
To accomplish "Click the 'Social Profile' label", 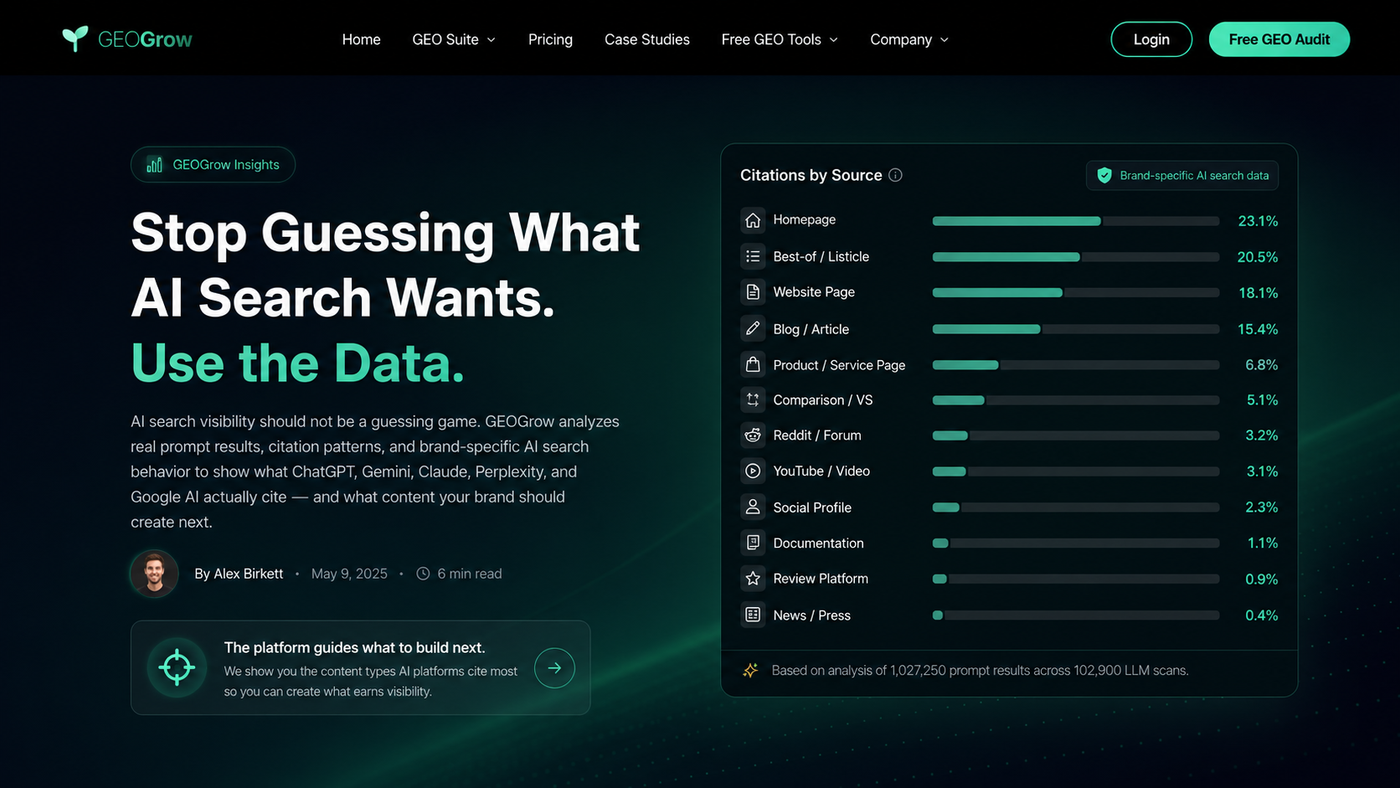I will pos(812,507).
